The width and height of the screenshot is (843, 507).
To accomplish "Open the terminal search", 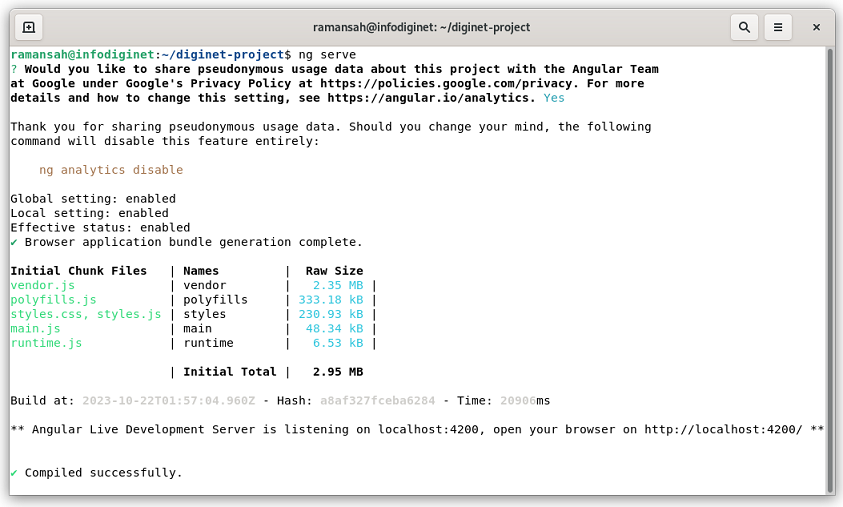I will pos(744,27).
